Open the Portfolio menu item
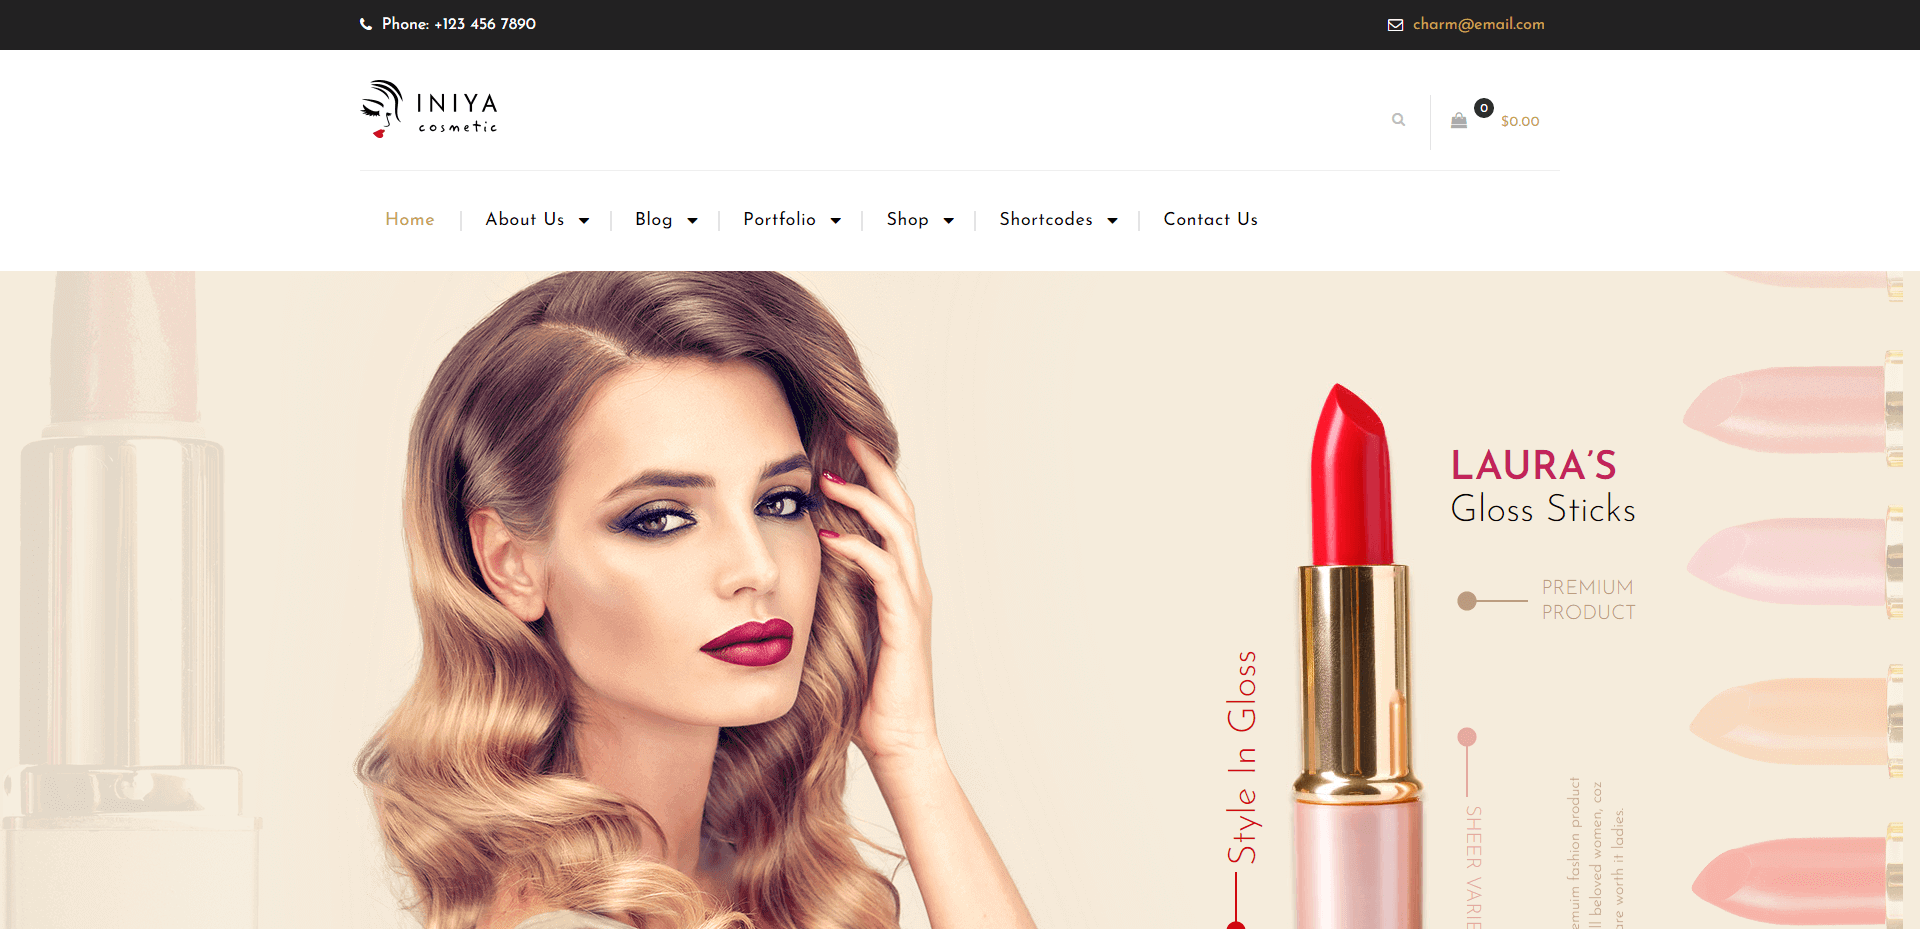 tap(780, 219)
